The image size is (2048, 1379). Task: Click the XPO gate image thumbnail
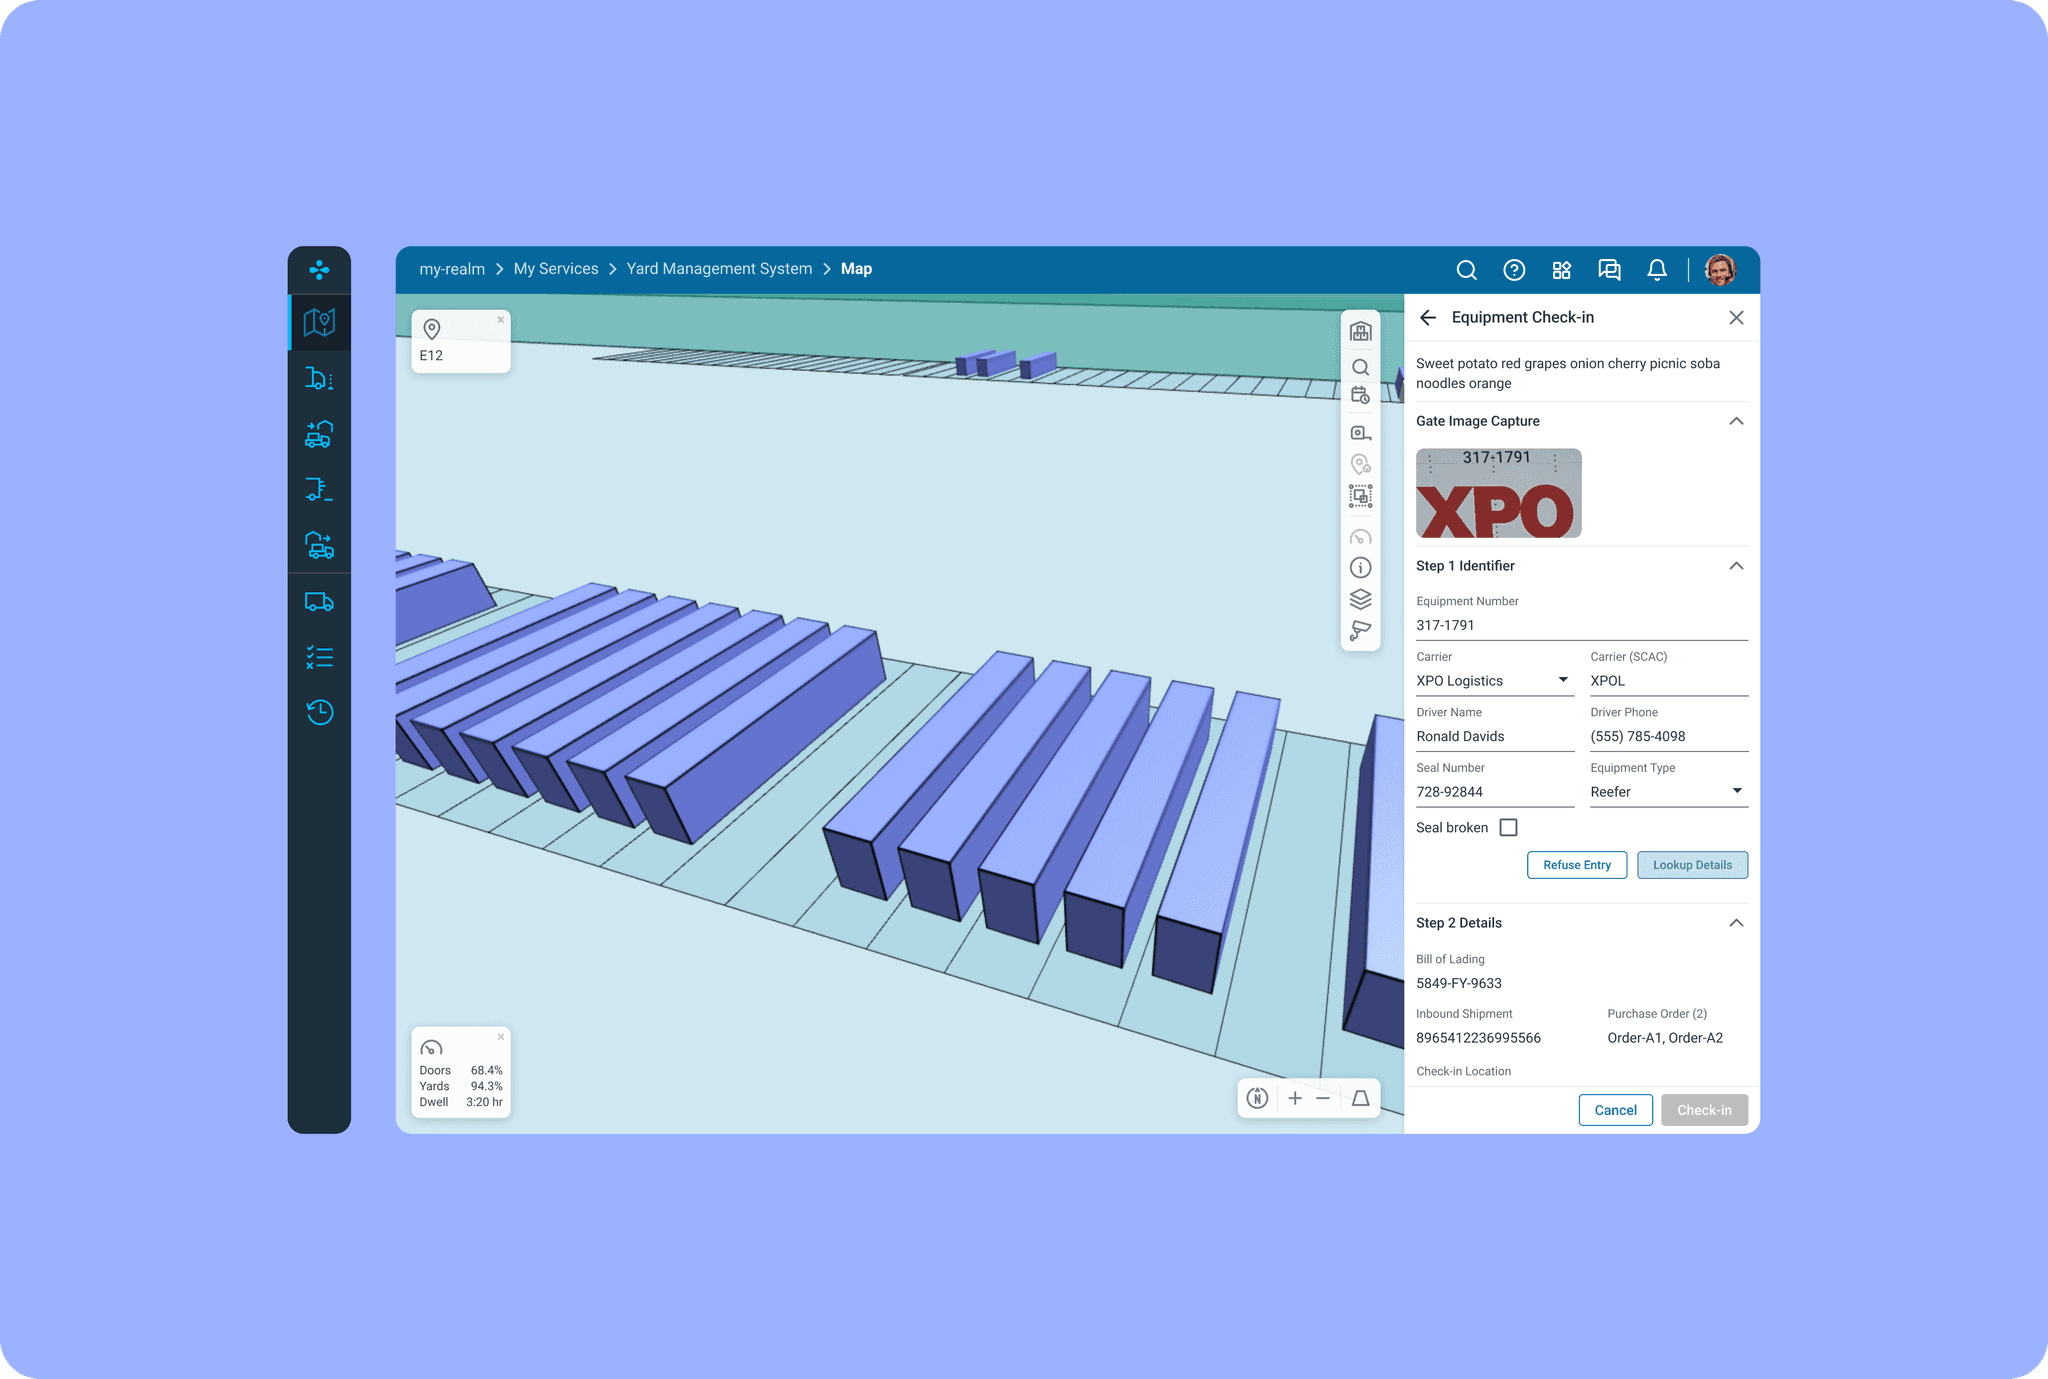click(1498, 493)
